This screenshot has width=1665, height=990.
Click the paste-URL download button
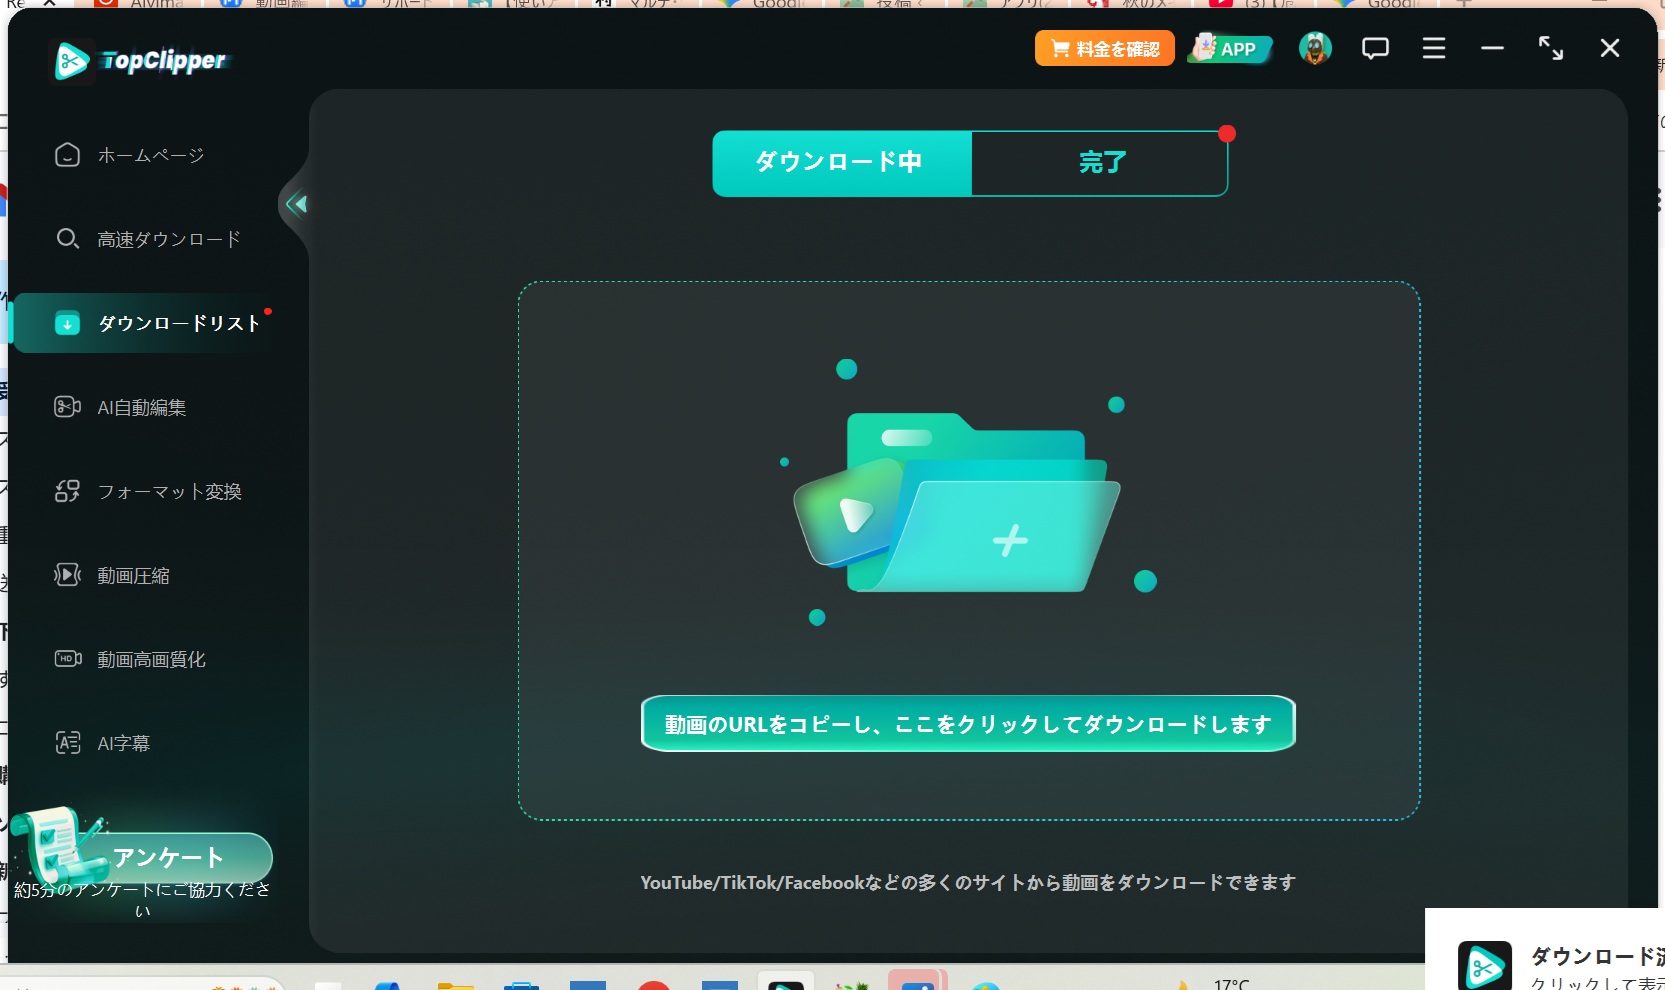point(967,723)
